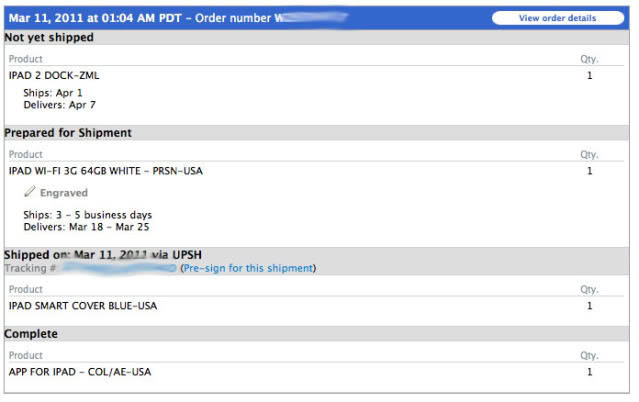
Task: Click the engraved pencil icon
Action: [x=30, y=192]
